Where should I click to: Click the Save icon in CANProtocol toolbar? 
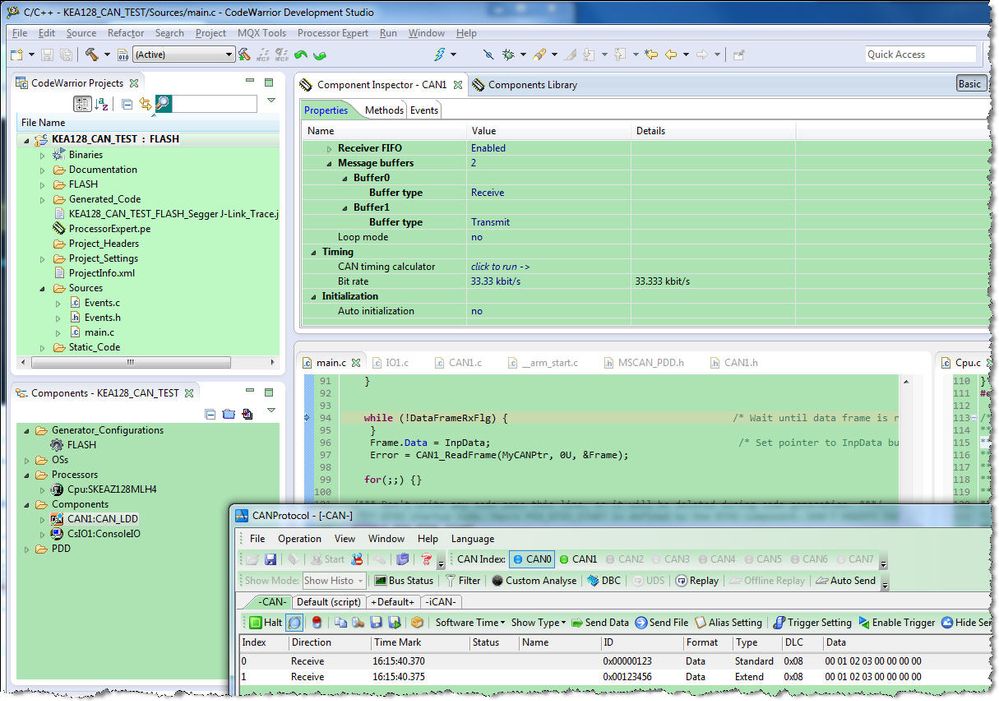270,560
